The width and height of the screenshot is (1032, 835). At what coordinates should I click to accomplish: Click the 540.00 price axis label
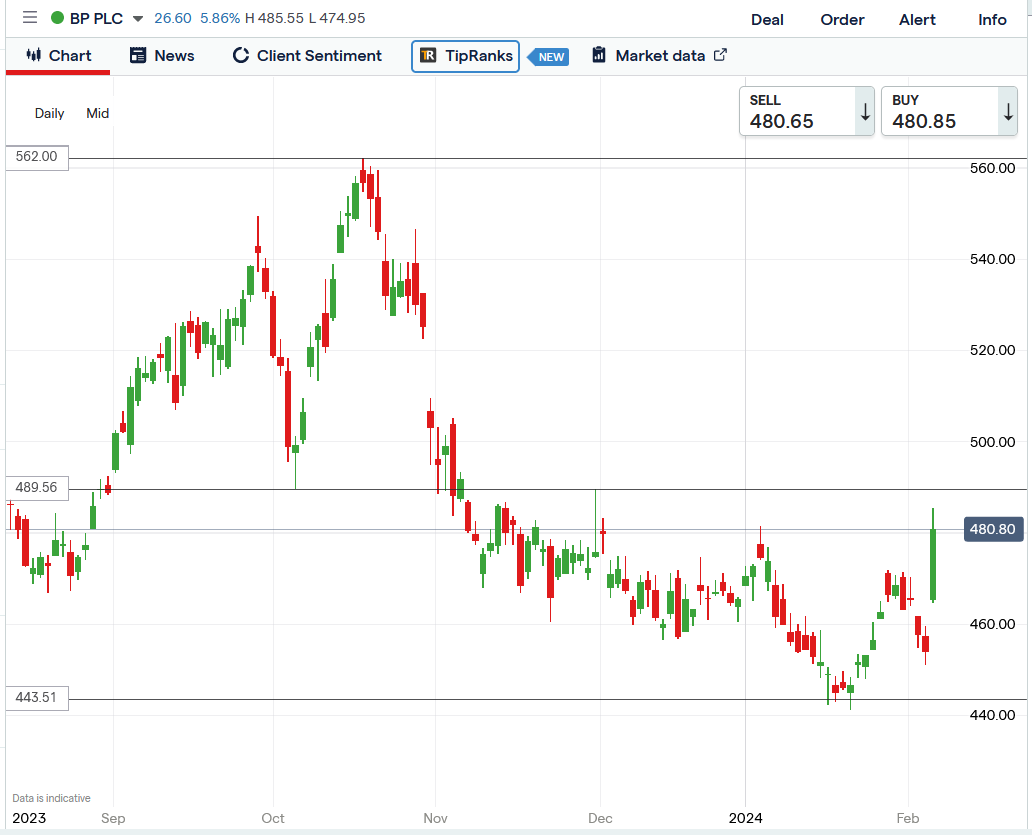(x=993, y=259)
